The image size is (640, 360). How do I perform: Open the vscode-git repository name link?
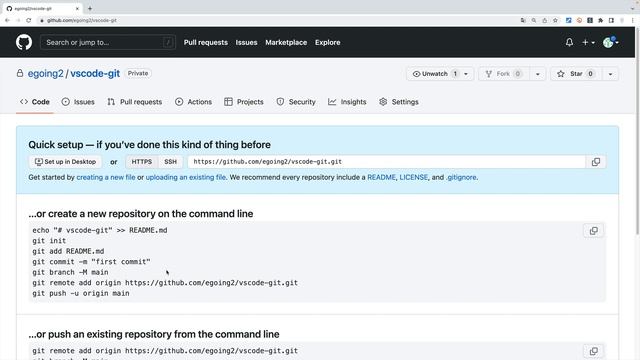pyautogui.click(x=95, y=73)
